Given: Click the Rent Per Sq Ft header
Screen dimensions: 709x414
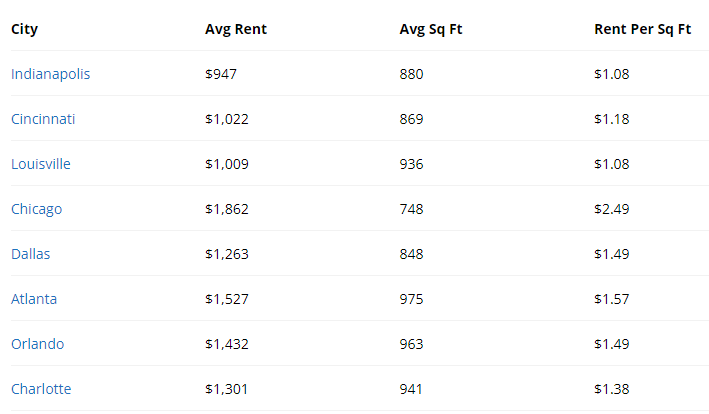Looking at the screenshot, I should pos(643,29).
